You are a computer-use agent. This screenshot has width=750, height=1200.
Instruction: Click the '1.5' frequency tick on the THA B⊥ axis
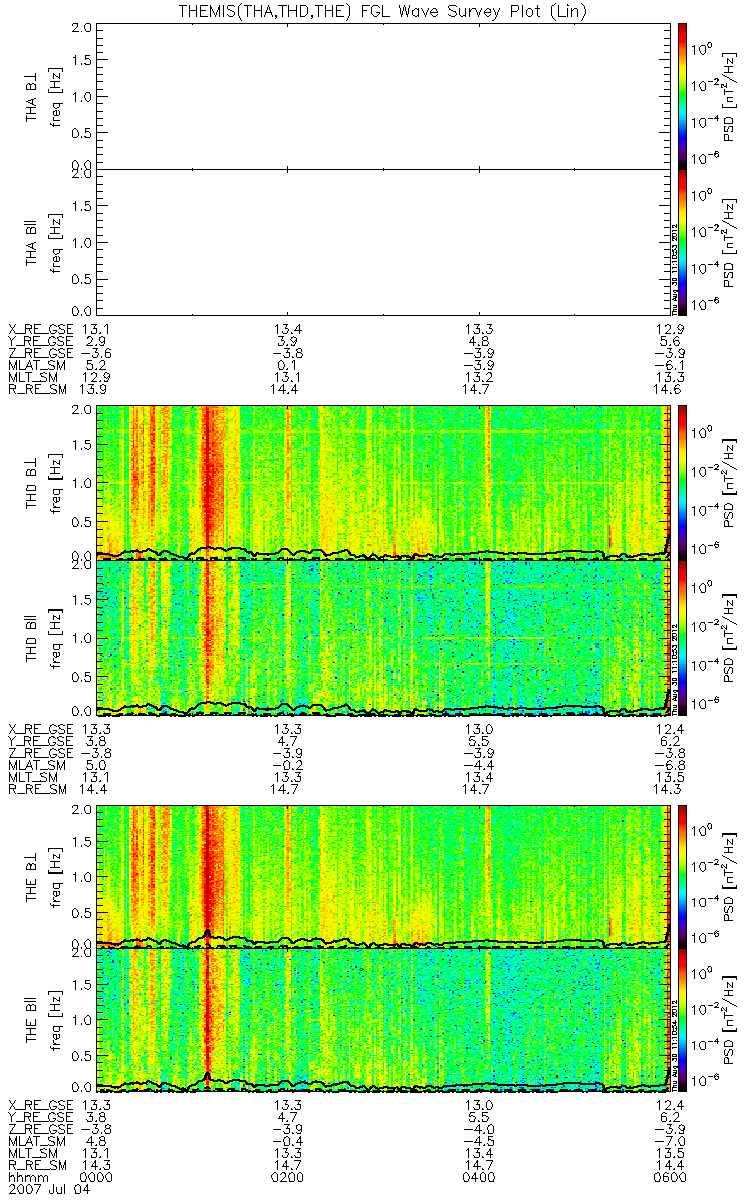pyautogui.click(x=83, y=60)
